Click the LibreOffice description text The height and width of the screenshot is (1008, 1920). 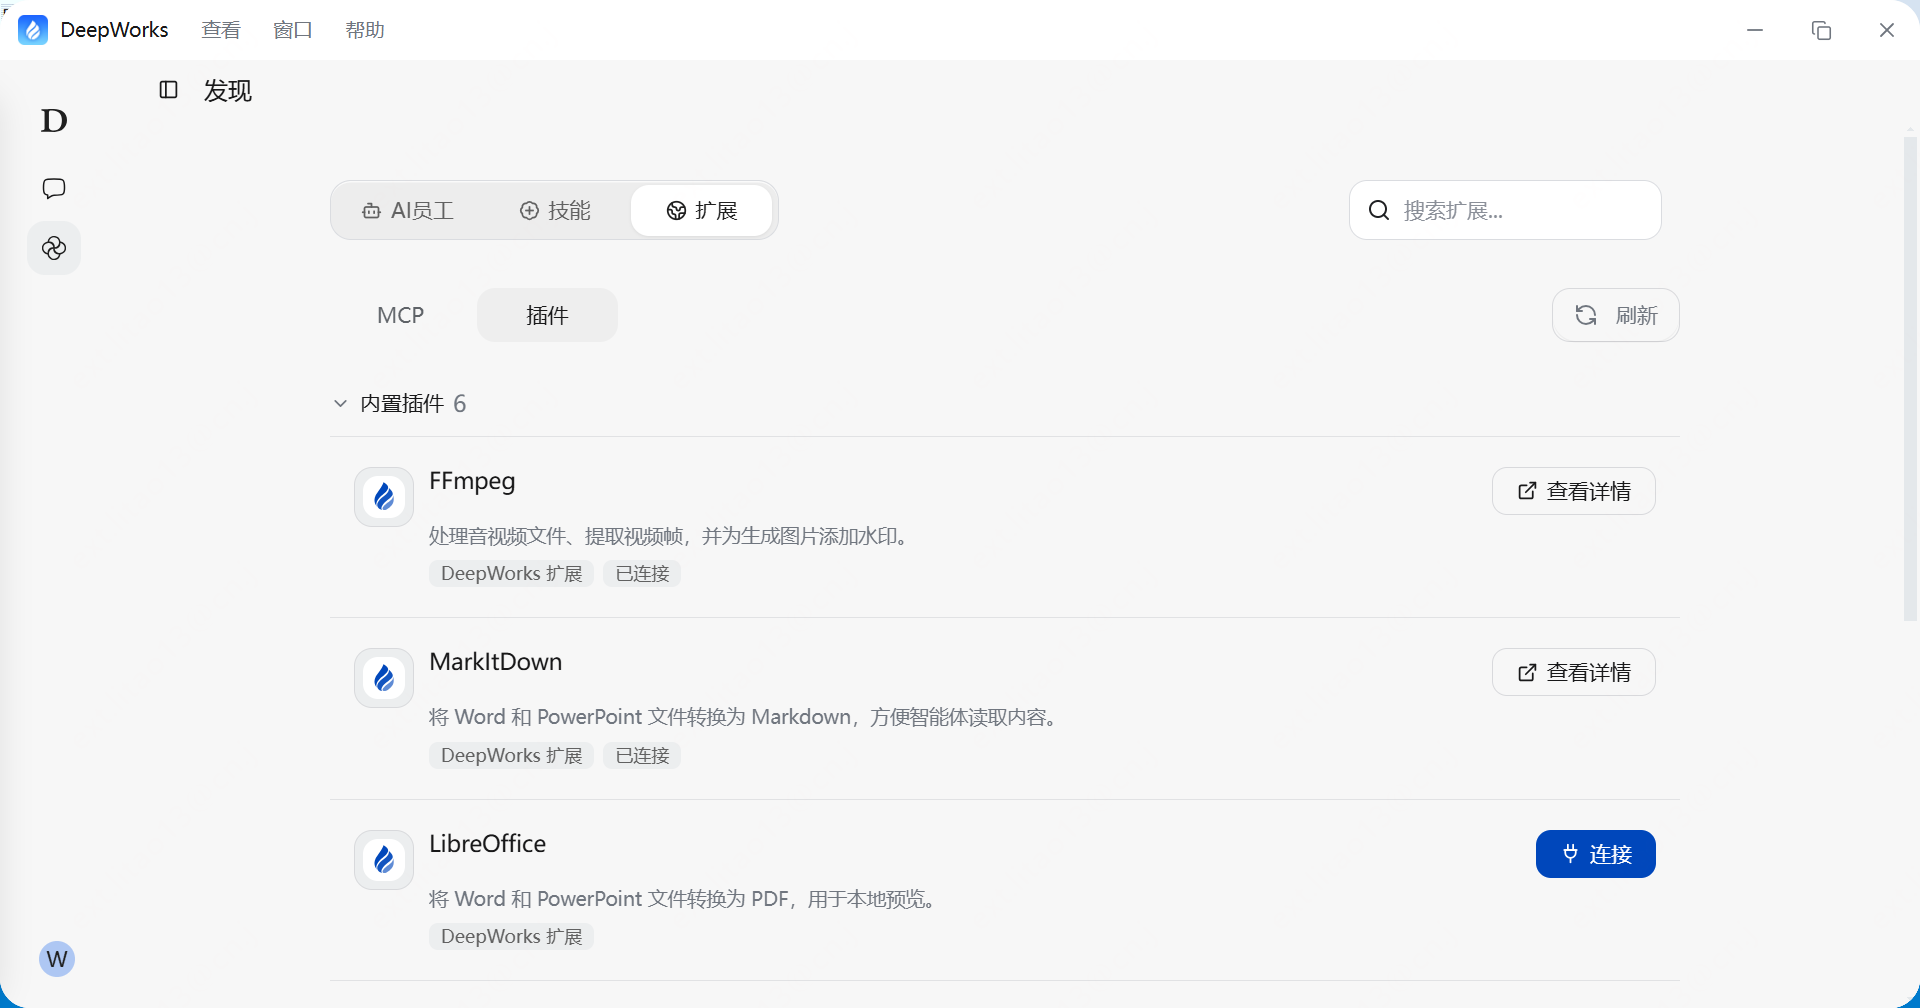tap(685, 899)
